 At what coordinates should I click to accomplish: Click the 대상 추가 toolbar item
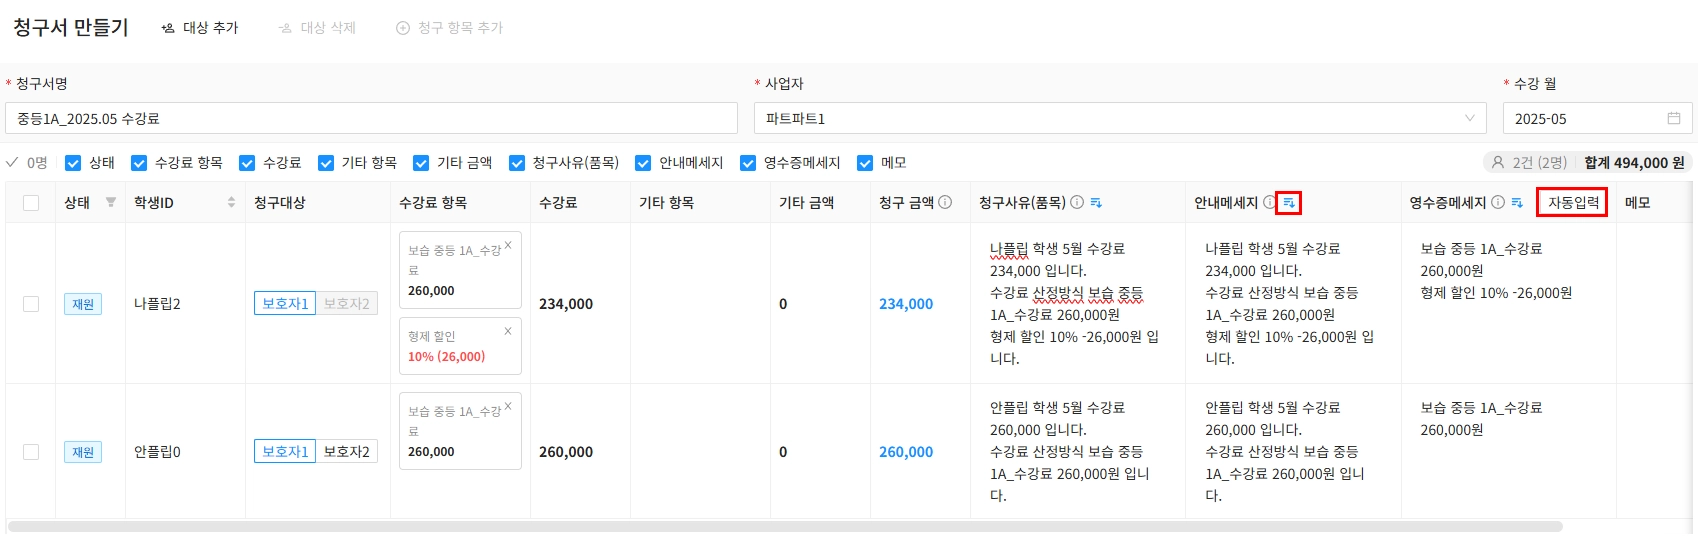click(200, 28)
